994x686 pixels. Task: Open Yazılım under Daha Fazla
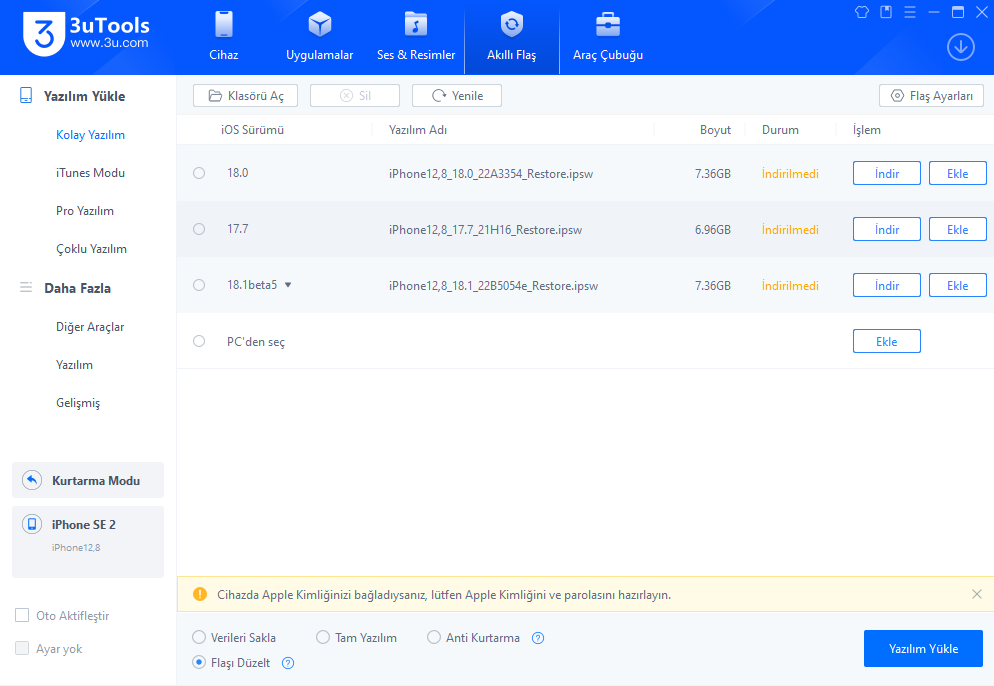(74, 365)
